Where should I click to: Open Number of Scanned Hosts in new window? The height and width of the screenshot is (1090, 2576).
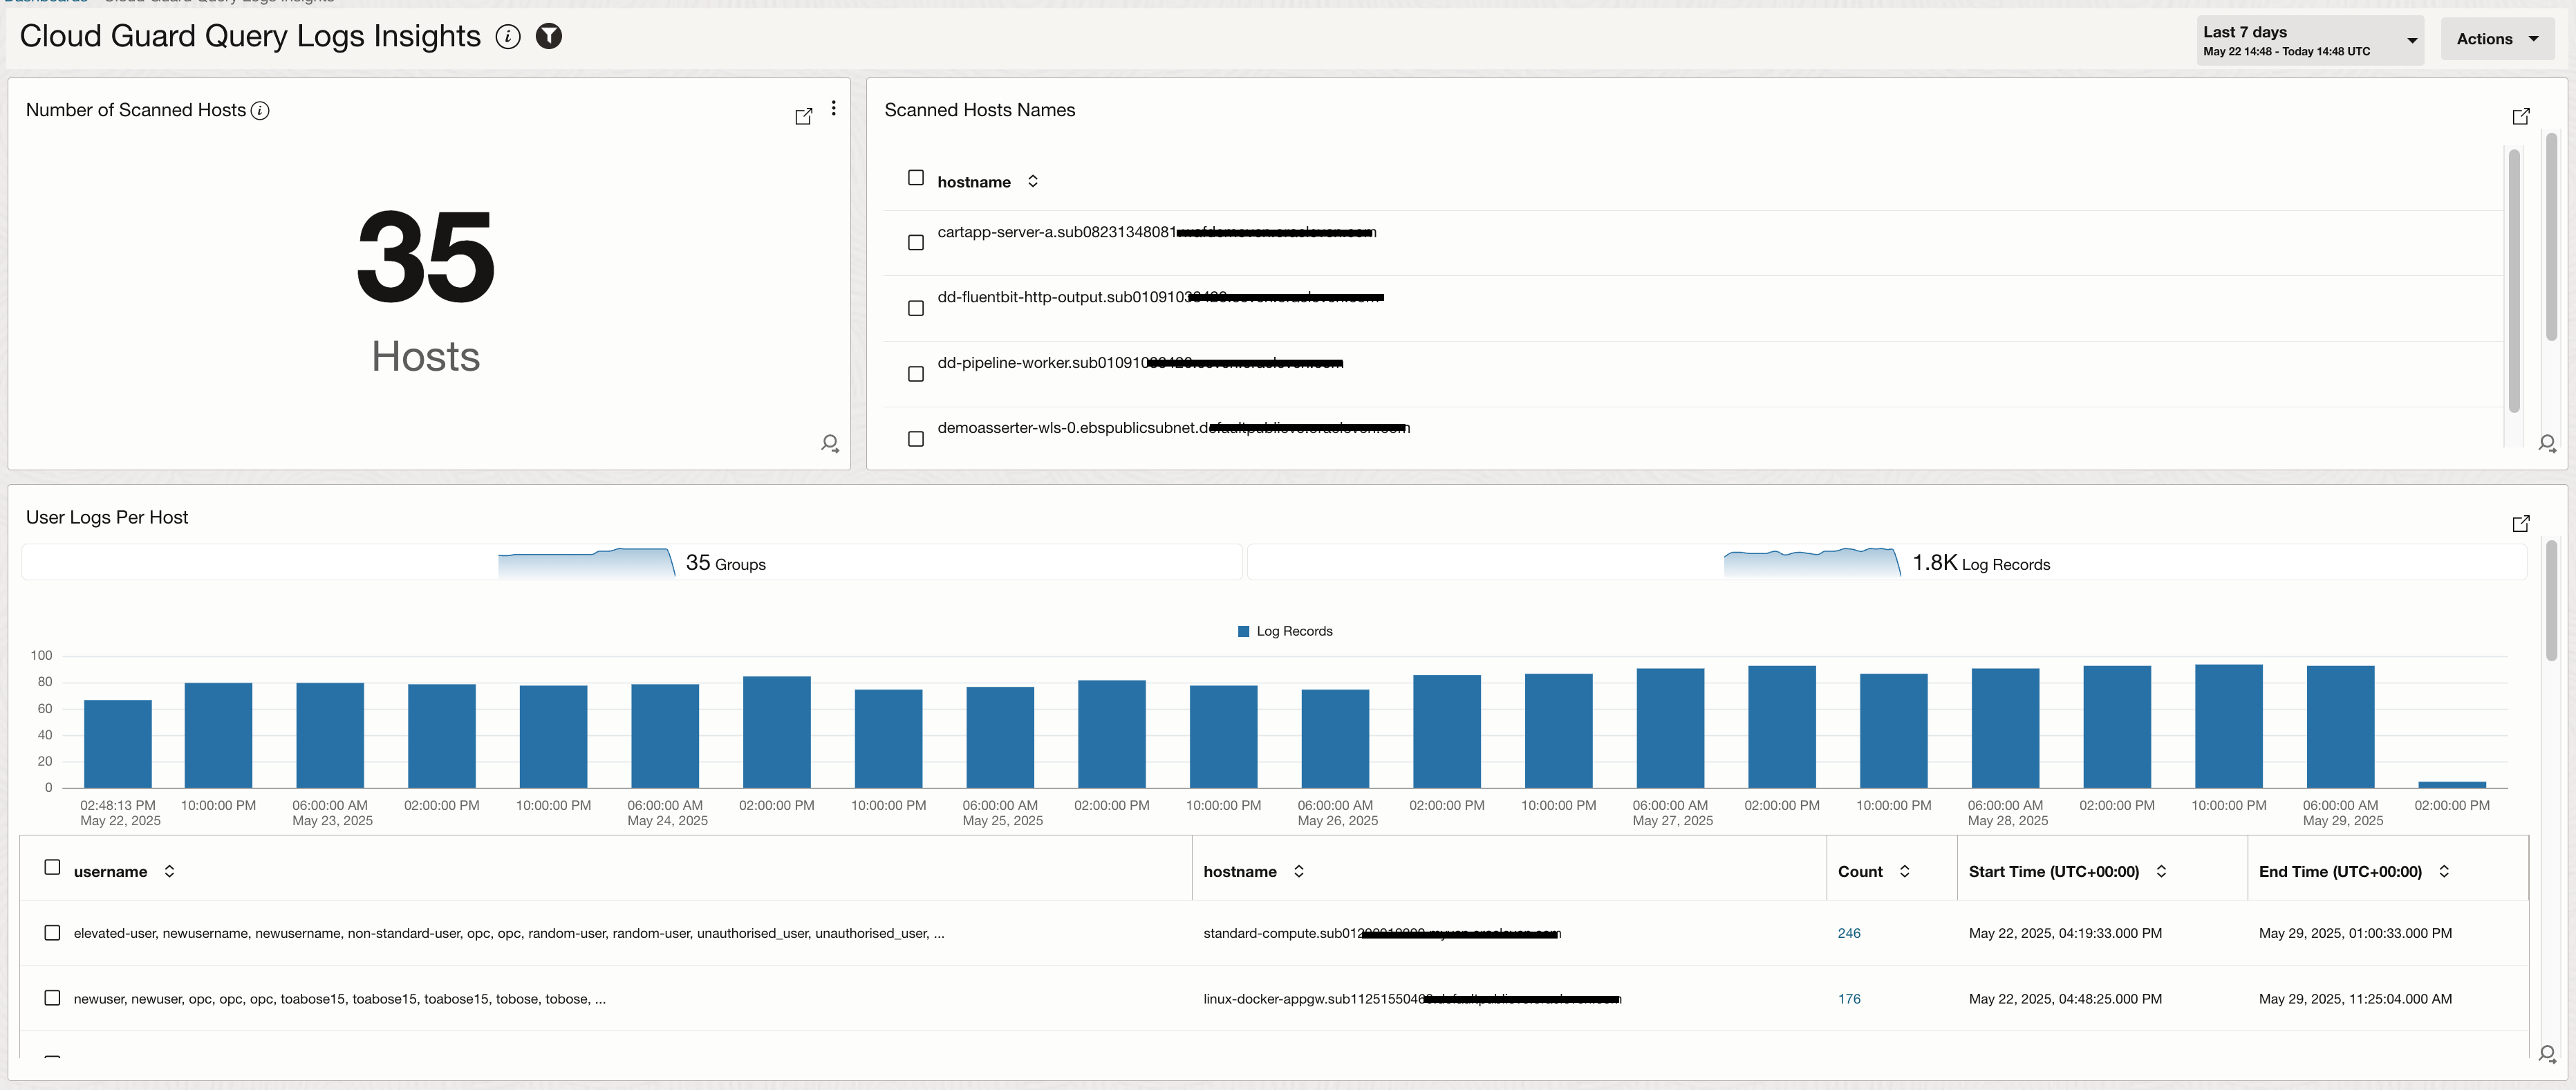pyautogui.click(x=803, y=116)
